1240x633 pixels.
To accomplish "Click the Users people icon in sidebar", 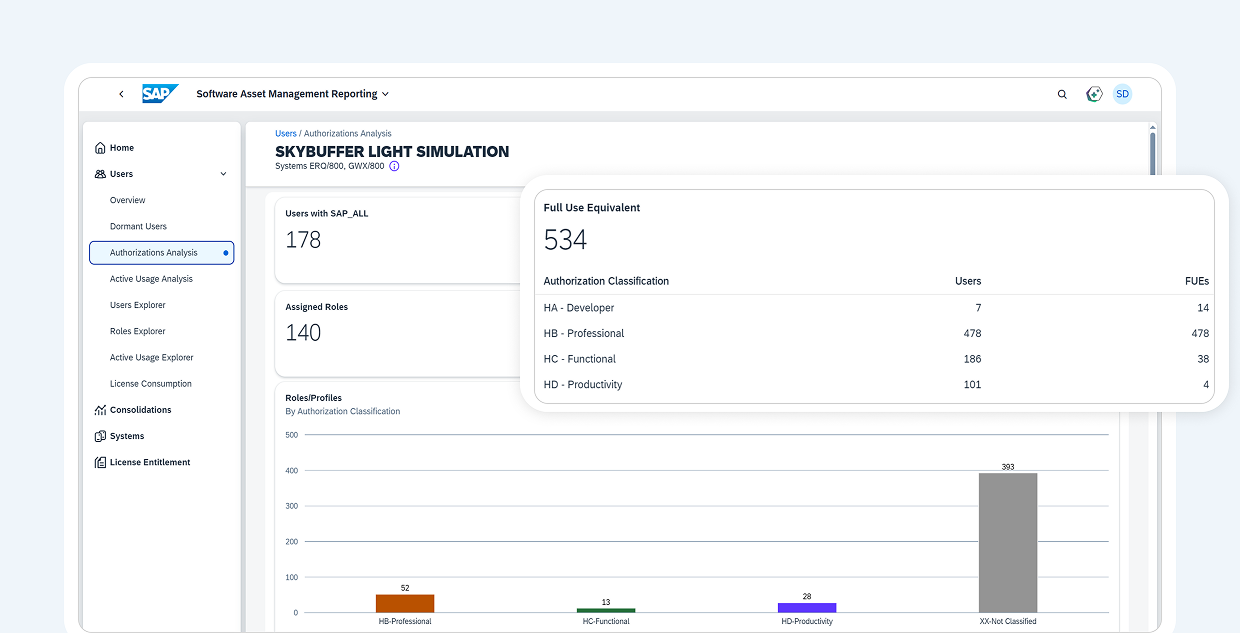I will coord(100,174).
